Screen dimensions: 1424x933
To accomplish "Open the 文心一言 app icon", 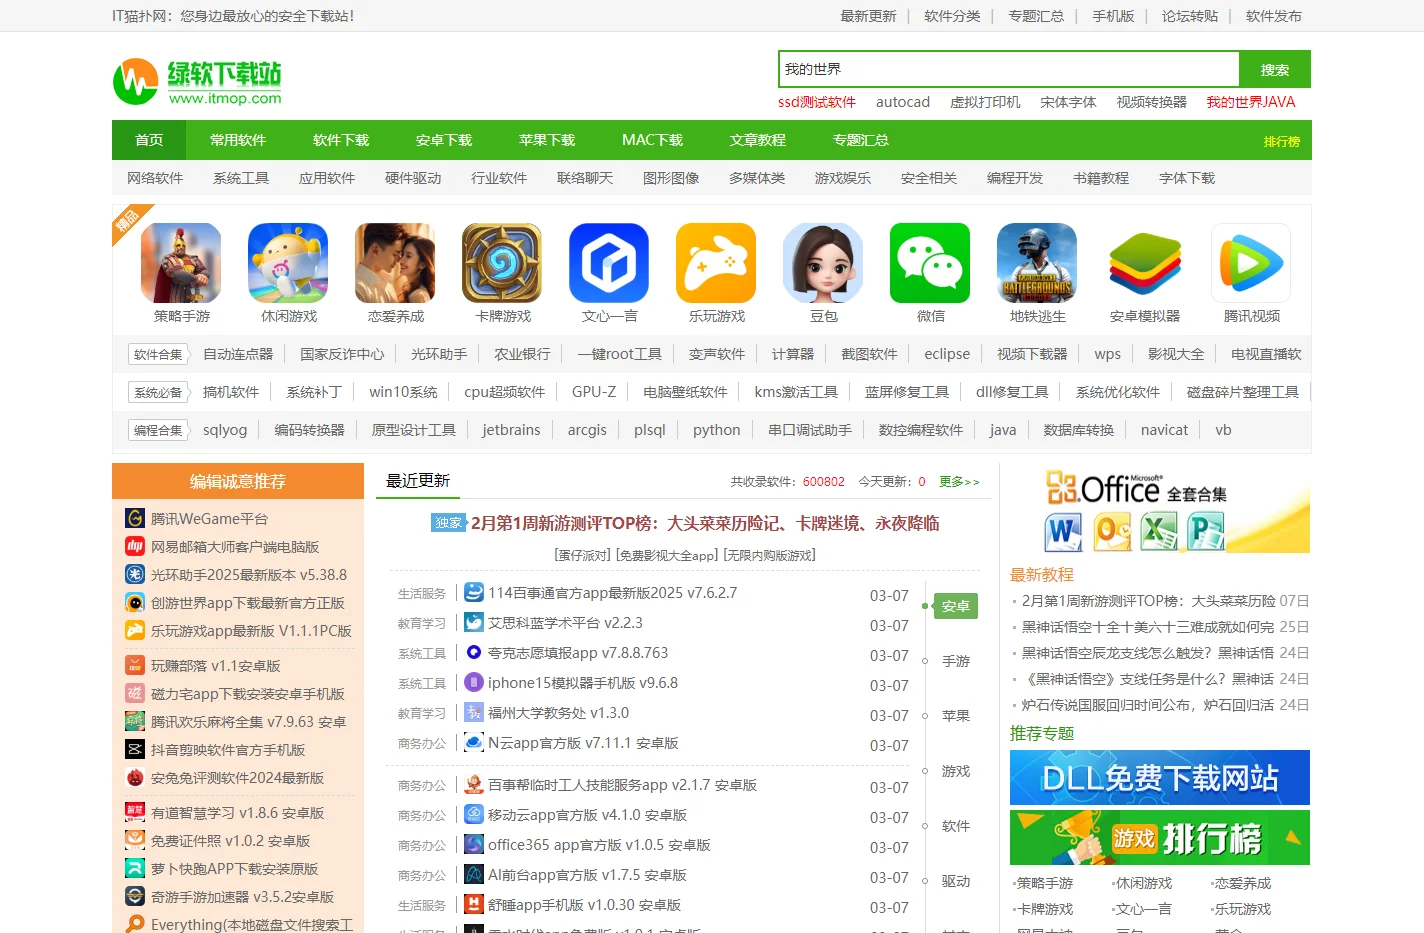I will (x=609, y=263).
